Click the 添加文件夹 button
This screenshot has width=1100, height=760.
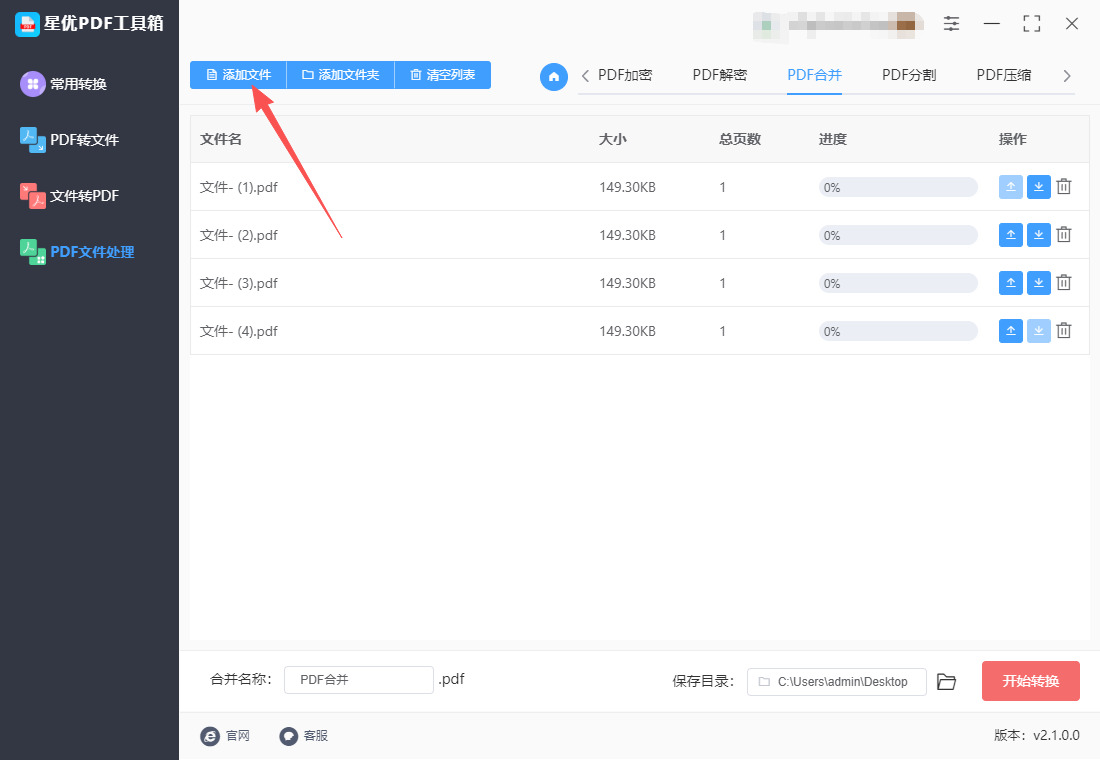point(341,75)
